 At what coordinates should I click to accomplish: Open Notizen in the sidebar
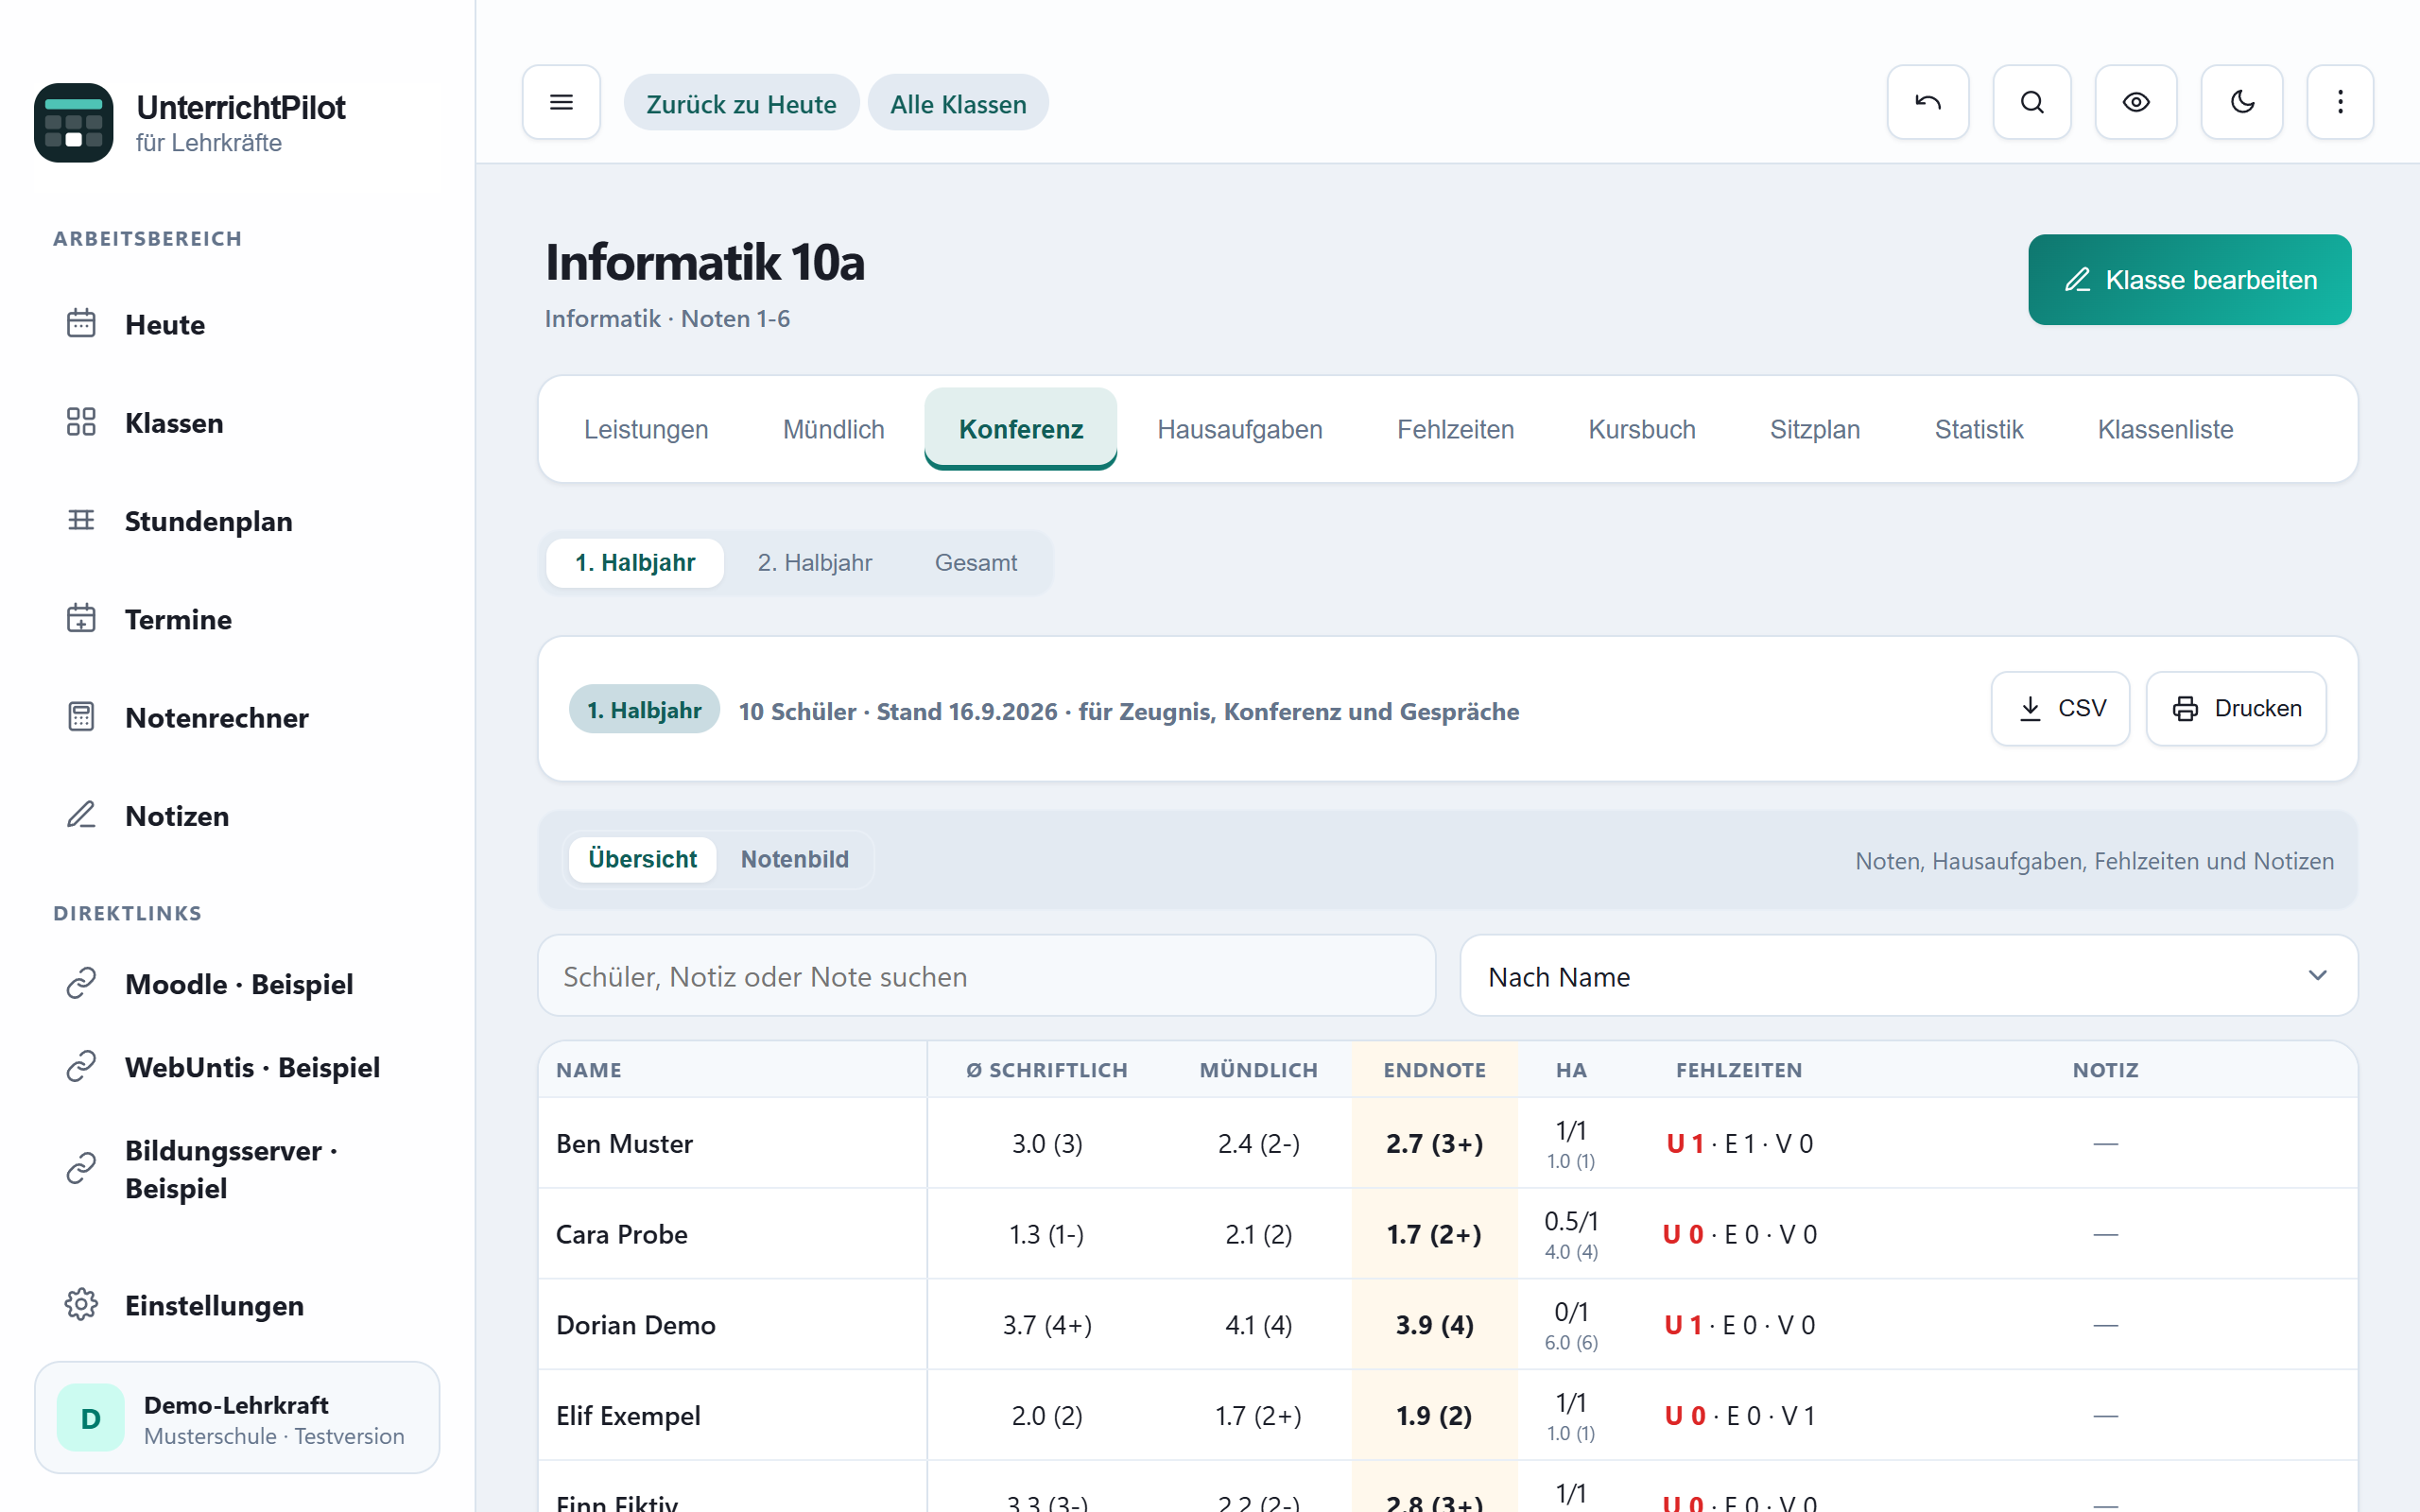point(237,816)
